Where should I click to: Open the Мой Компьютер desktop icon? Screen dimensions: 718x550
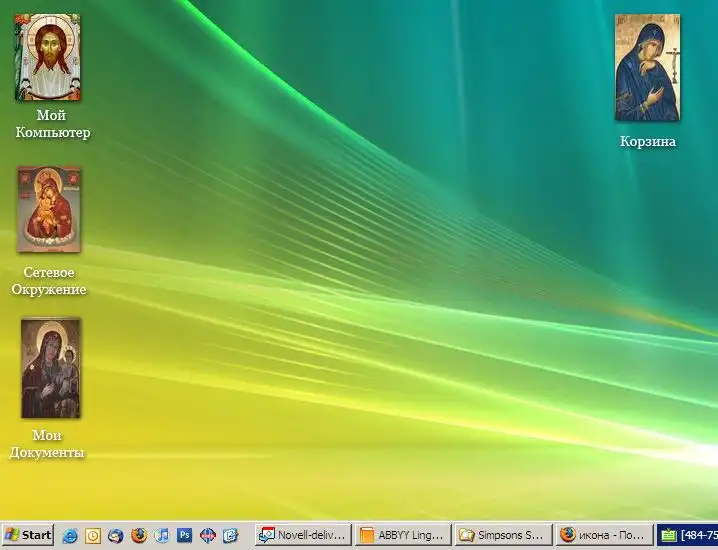pos(47,58)
